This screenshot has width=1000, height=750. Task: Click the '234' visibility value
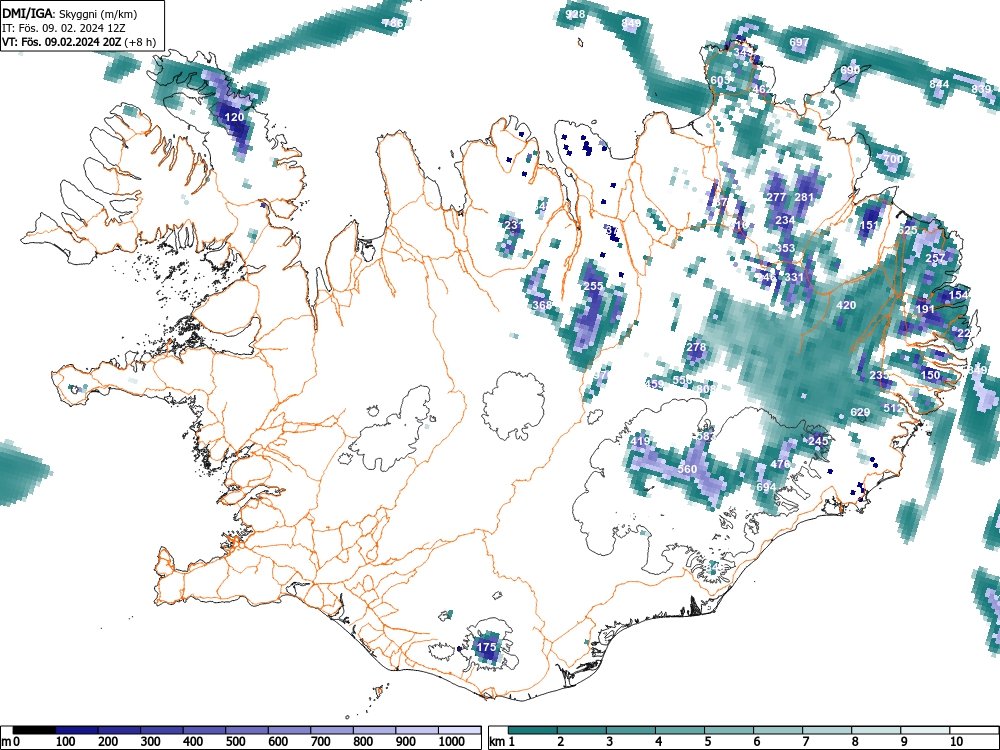[x=785, y=219]
